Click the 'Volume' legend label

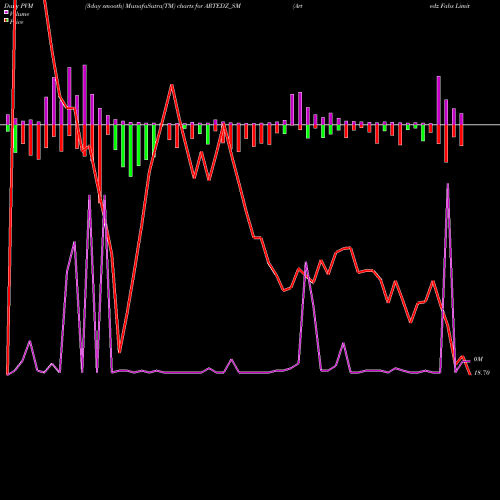19,14
